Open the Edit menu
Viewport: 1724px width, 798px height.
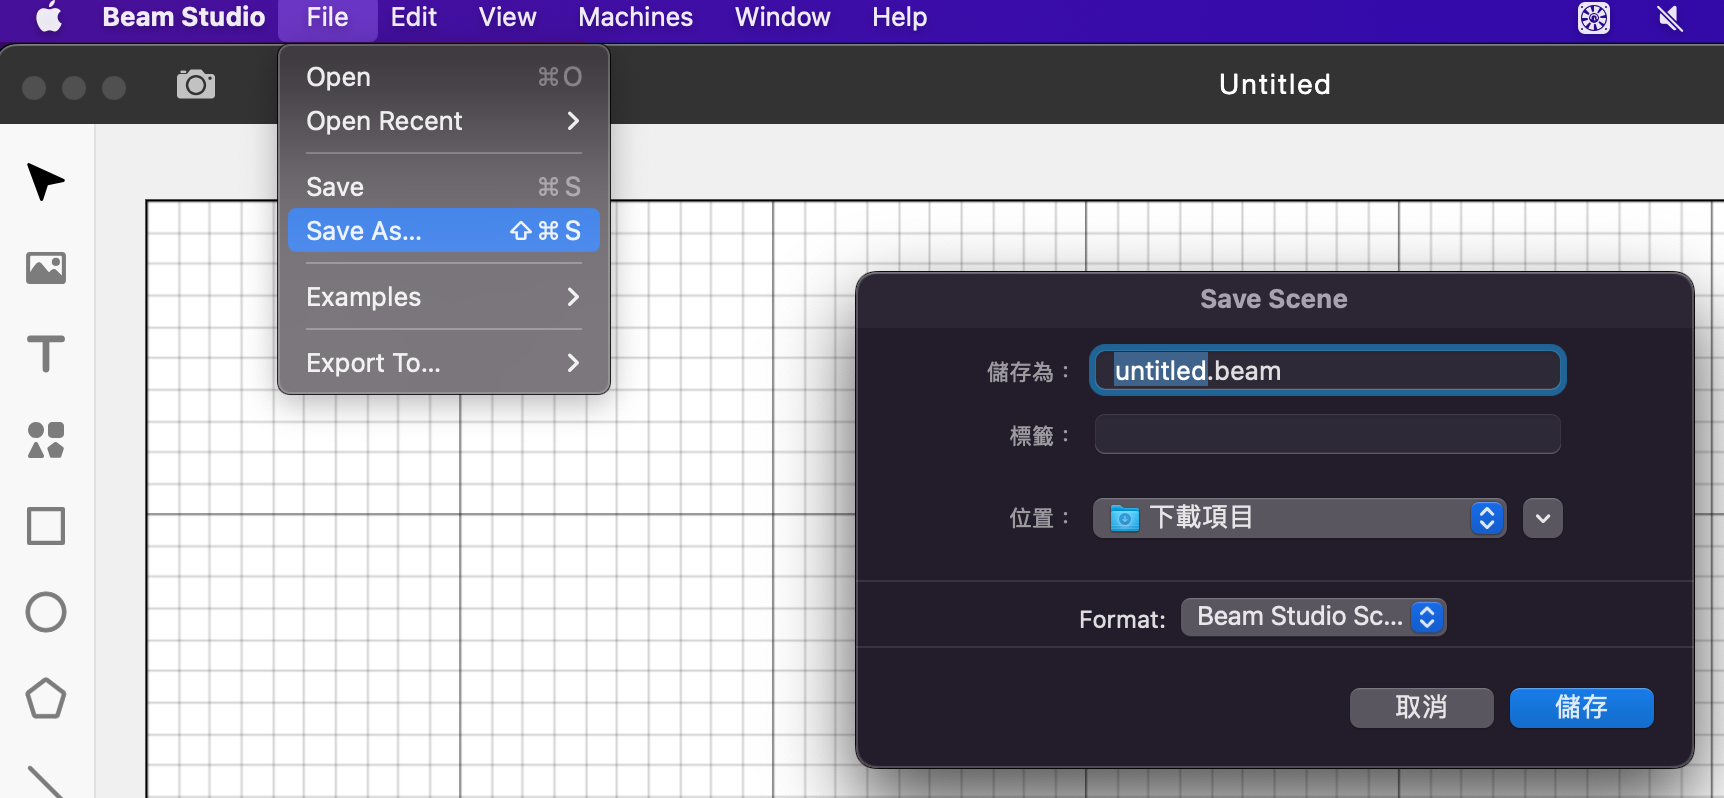[414, 17]
